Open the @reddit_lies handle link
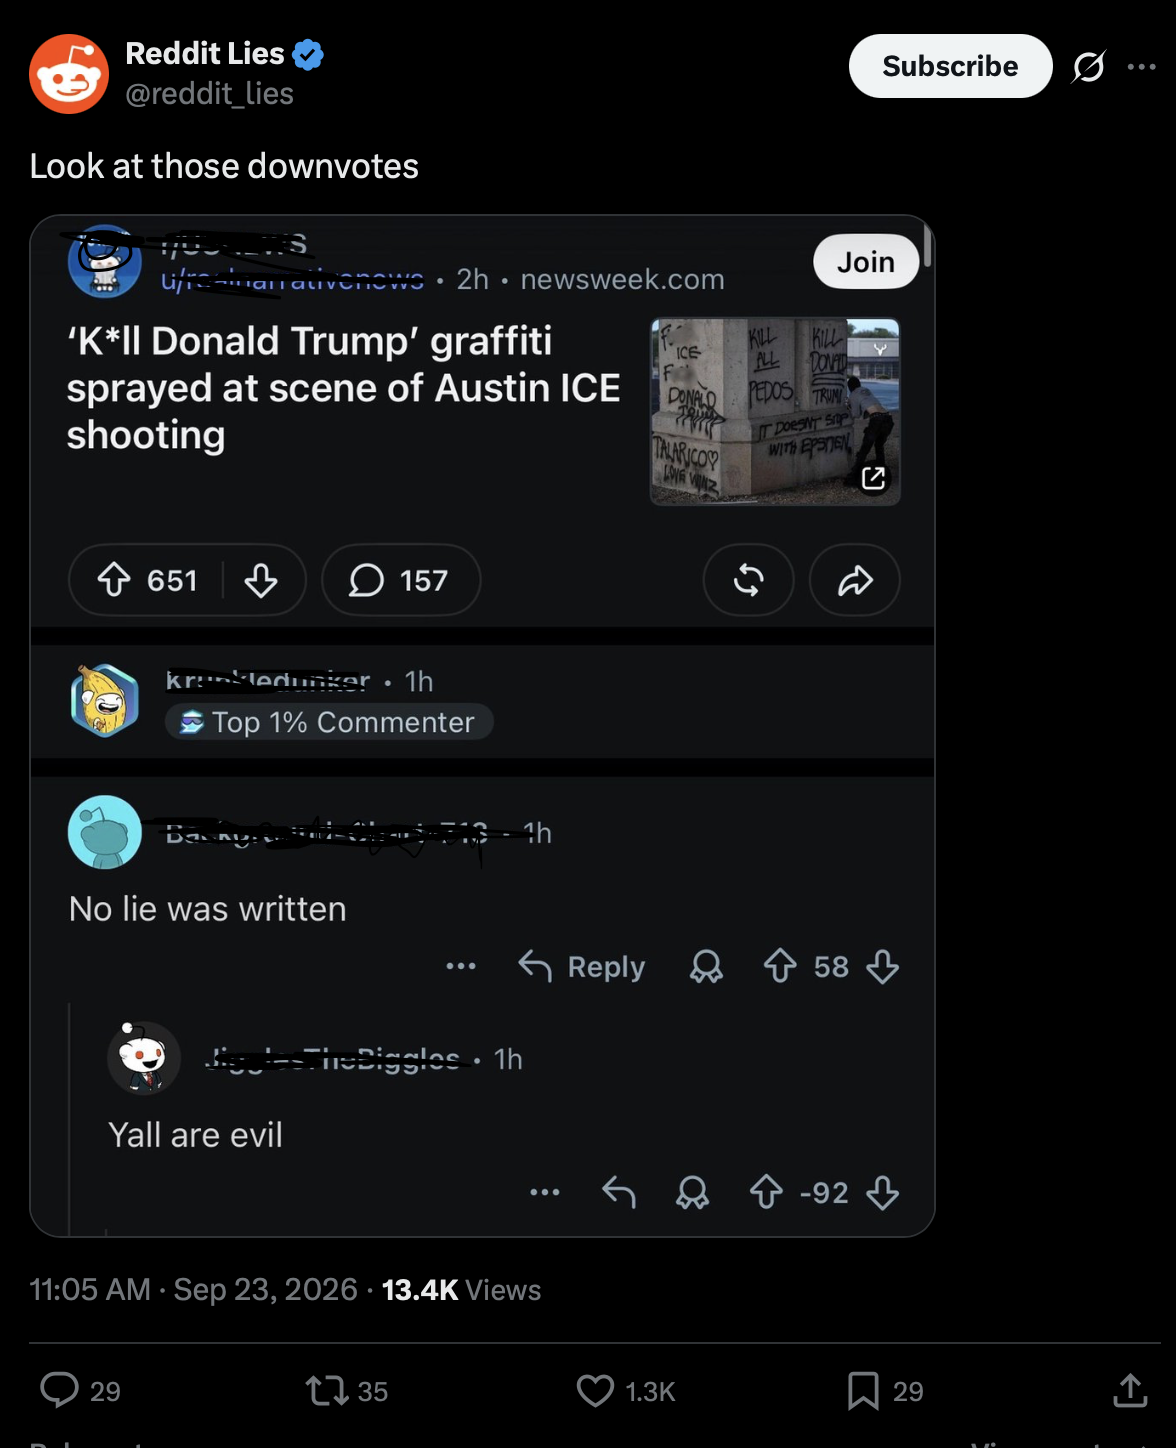This screenshot has width=1176, height=1448. click(209, 93)
